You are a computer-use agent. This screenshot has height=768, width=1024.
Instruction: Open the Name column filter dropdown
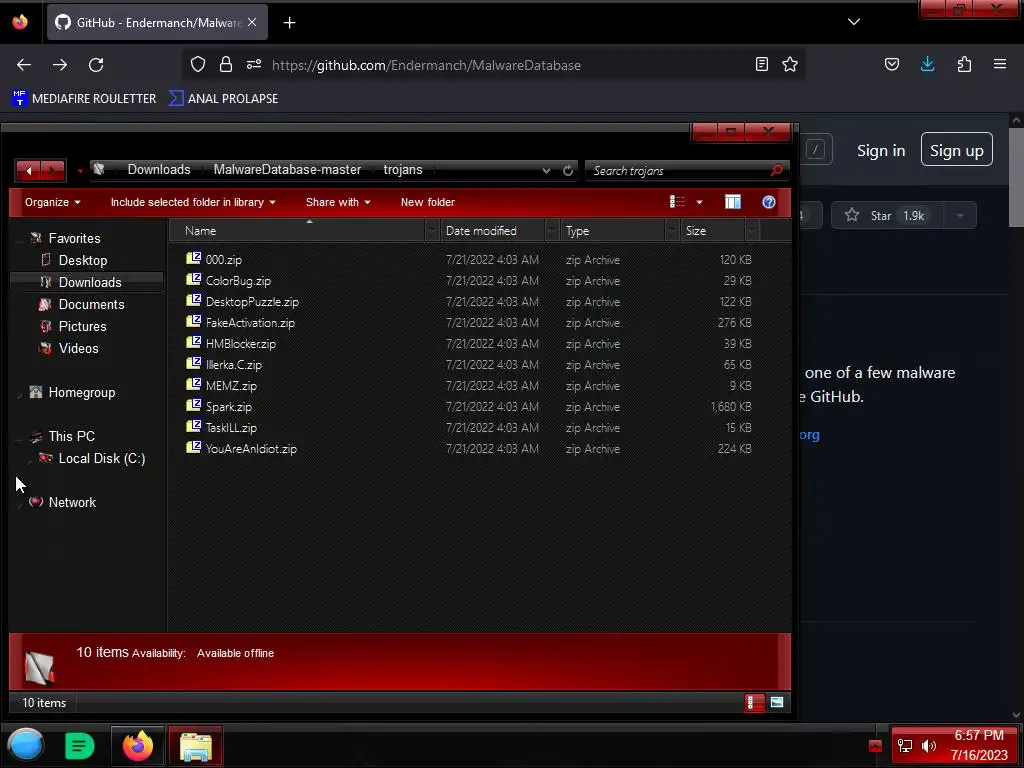[432, 231]
